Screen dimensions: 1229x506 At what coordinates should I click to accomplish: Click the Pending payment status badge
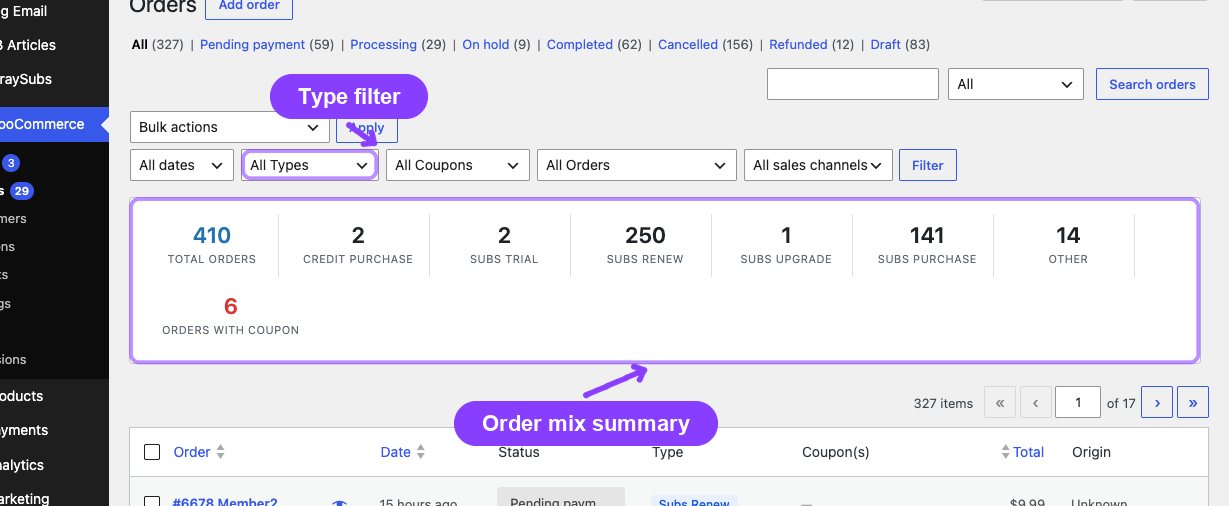click(560, 497)
